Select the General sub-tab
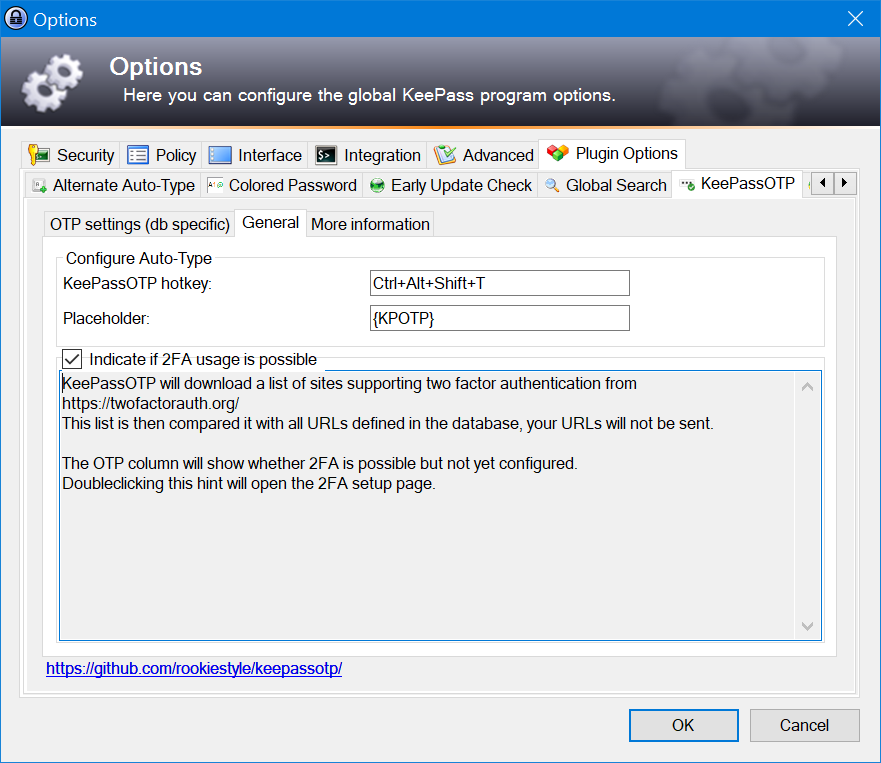881x763 pixels. [x=270, y=222]
